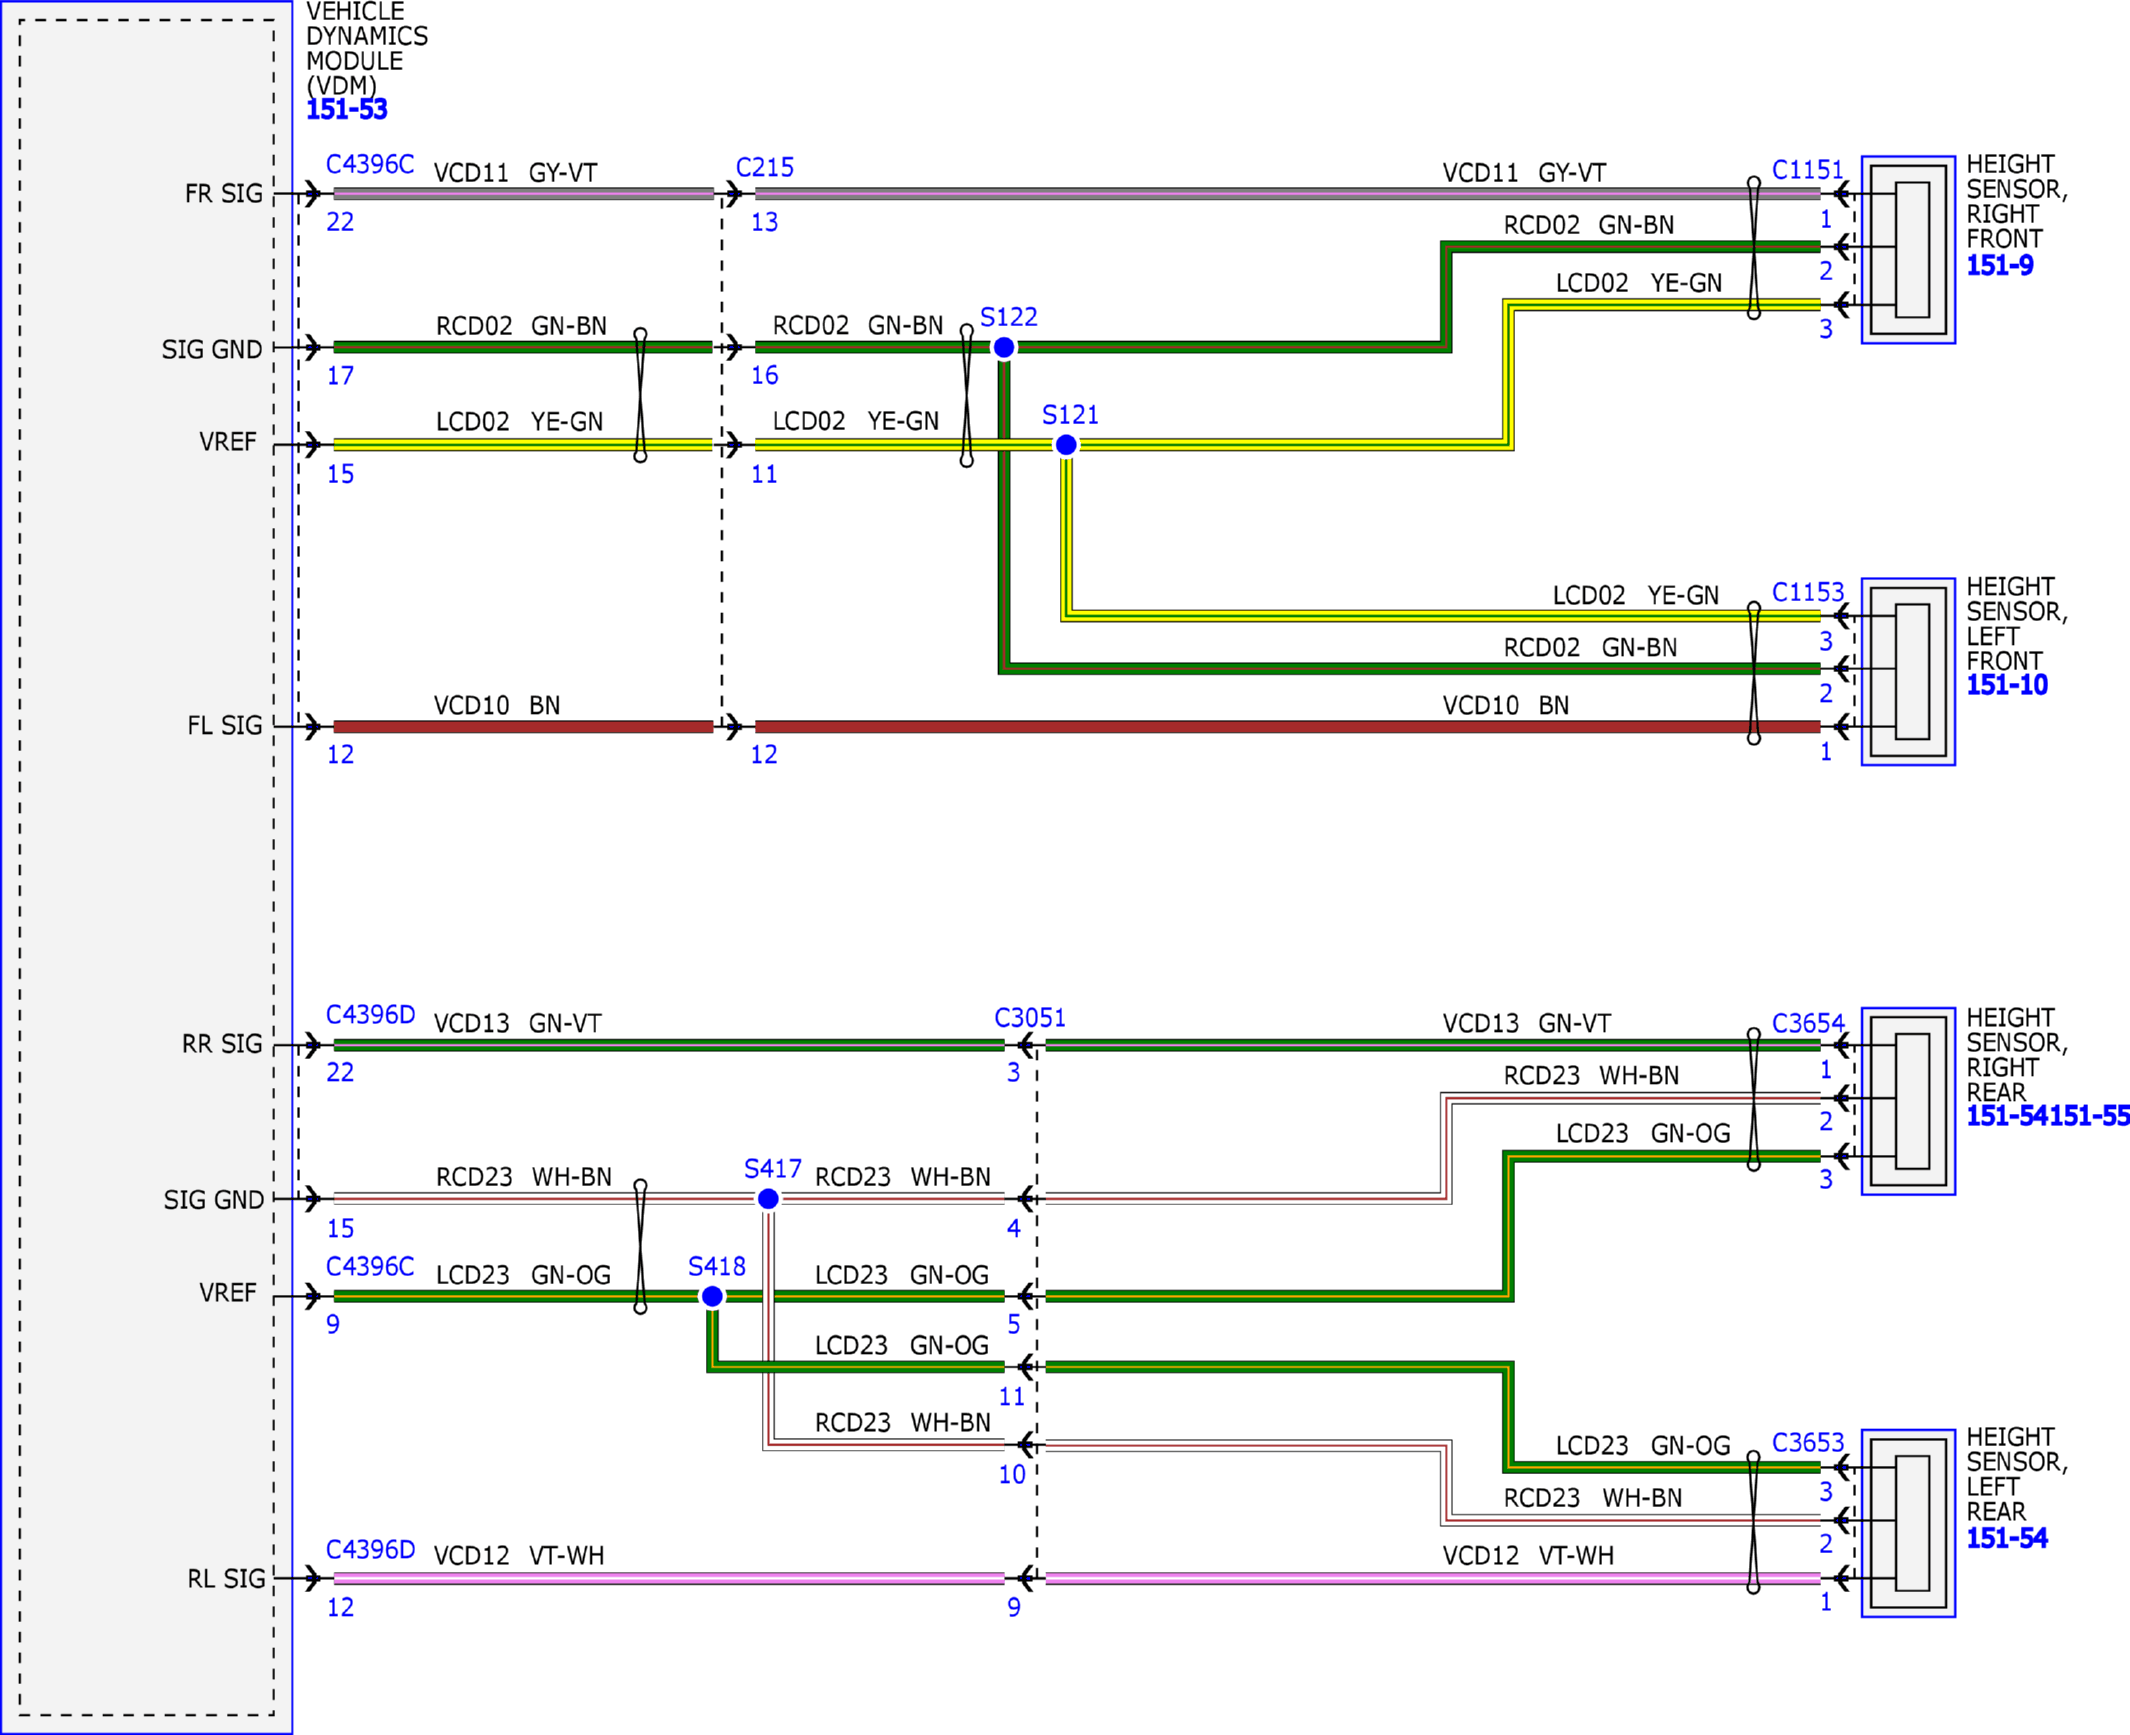Select the S121 splice label
This screenshot has width=2130, height=1735.
tap(1070, 415)
